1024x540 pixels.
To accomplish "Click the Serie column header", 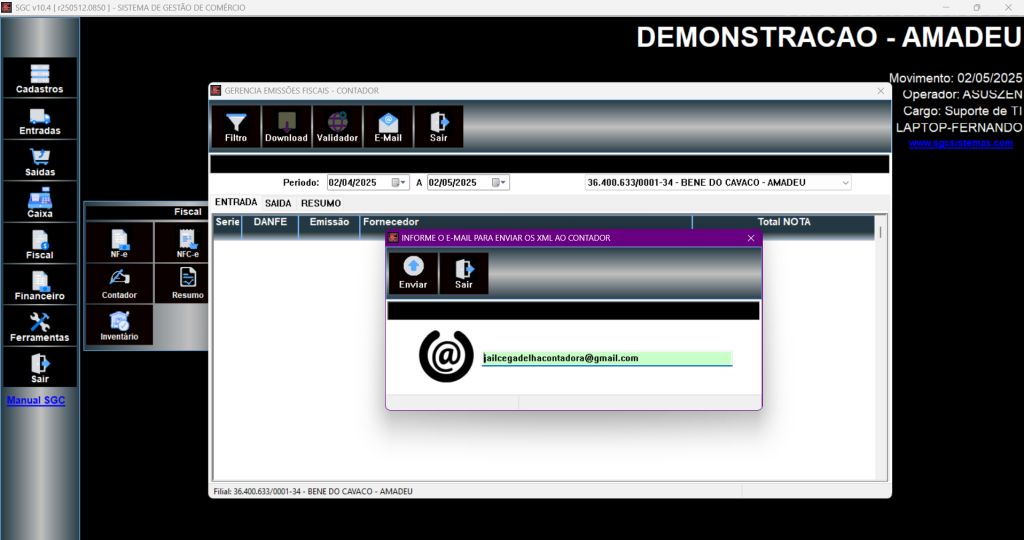I will click(227, 222).
